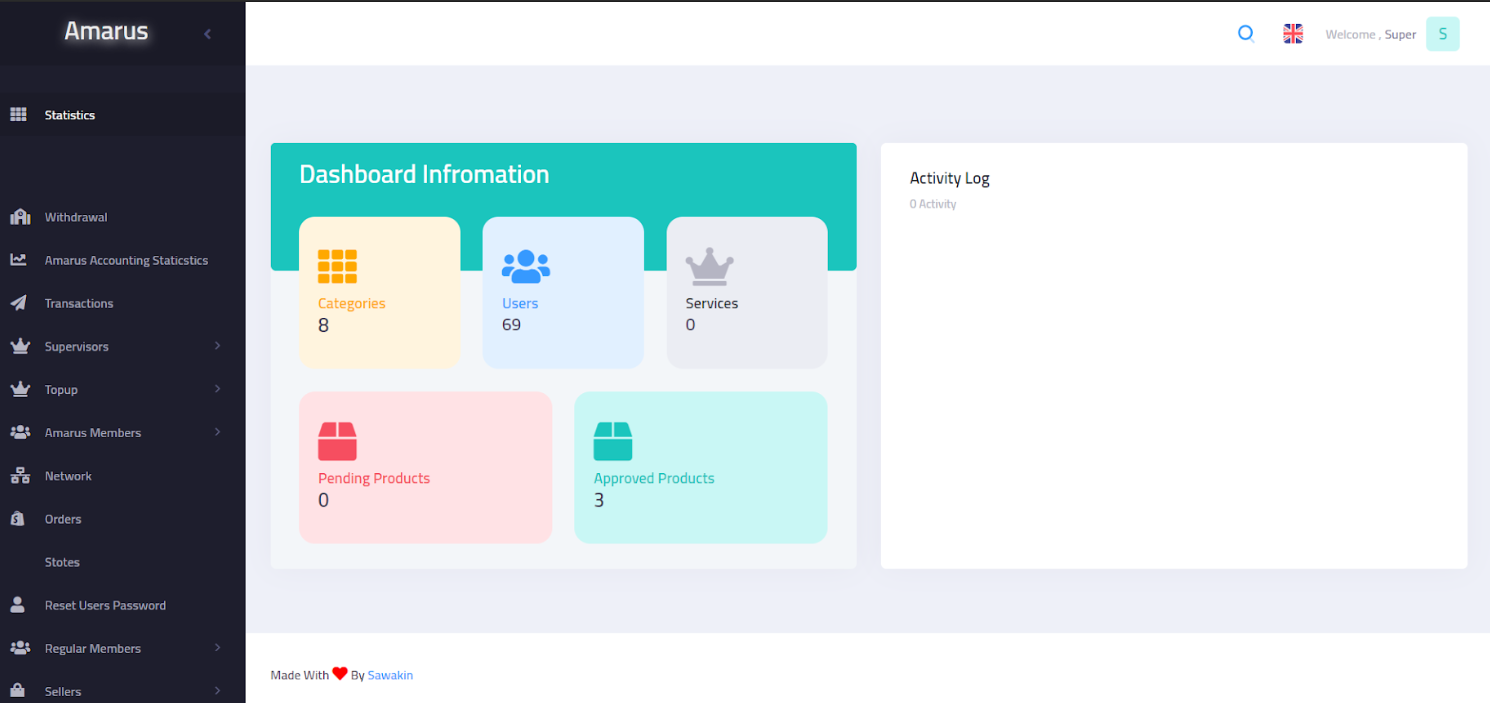The width and height of the screenshot is (1490, 703).
Task: Collapse the sidebar with the arrow toggle
Action: (208, 34)
